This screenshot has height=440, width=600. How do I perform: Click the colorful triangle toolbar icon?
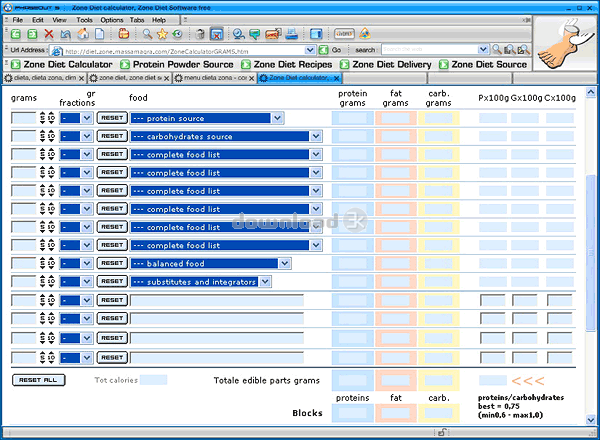(x=365, y=34)
